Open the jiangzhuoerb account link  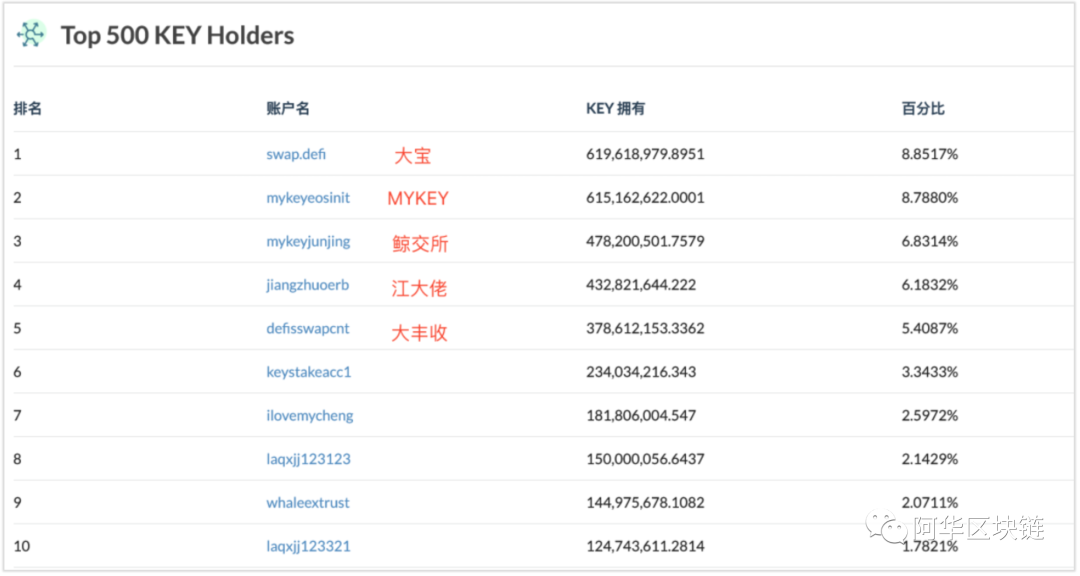pos(307,285)
